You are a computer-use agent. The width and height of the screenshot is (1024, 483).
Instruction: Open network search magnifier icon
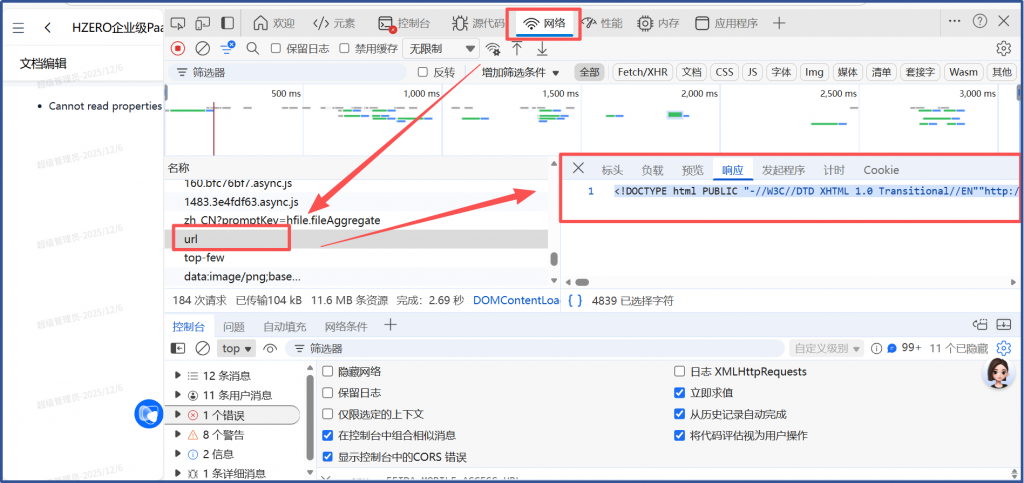[x=252, y=48]
